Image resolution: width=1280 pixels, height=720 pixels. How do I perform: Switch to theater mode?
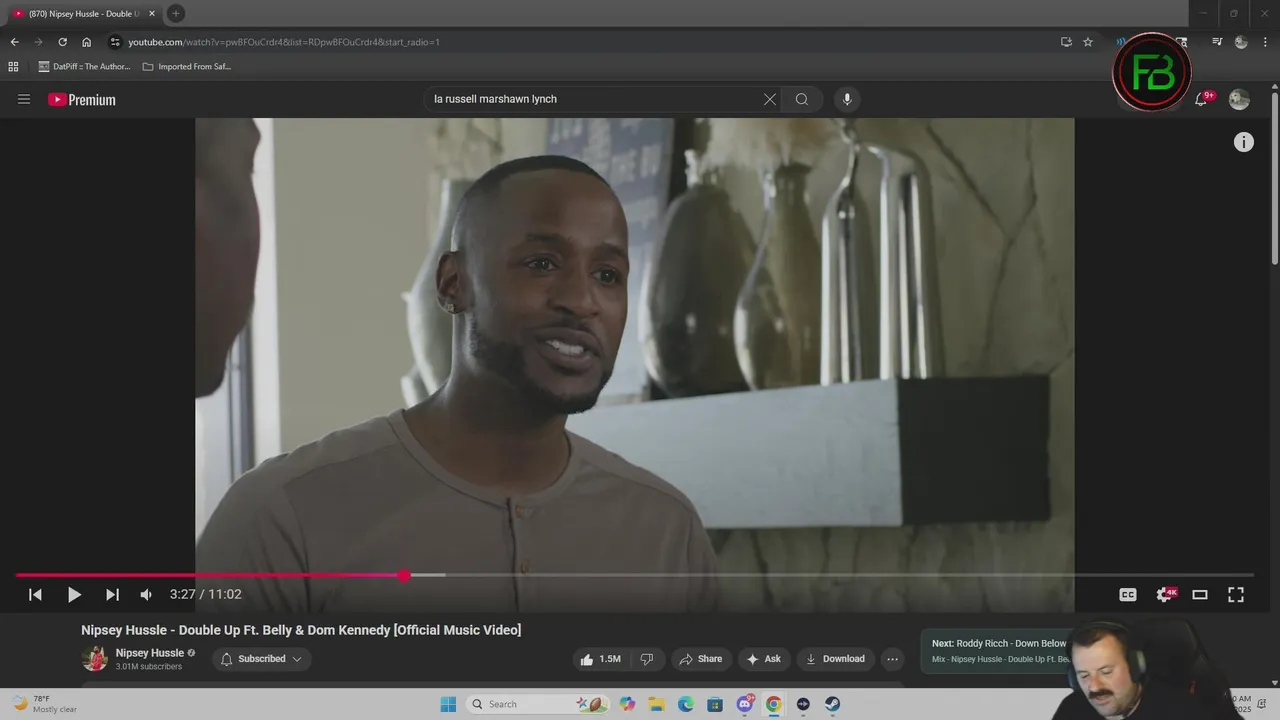click(1200, 594)
